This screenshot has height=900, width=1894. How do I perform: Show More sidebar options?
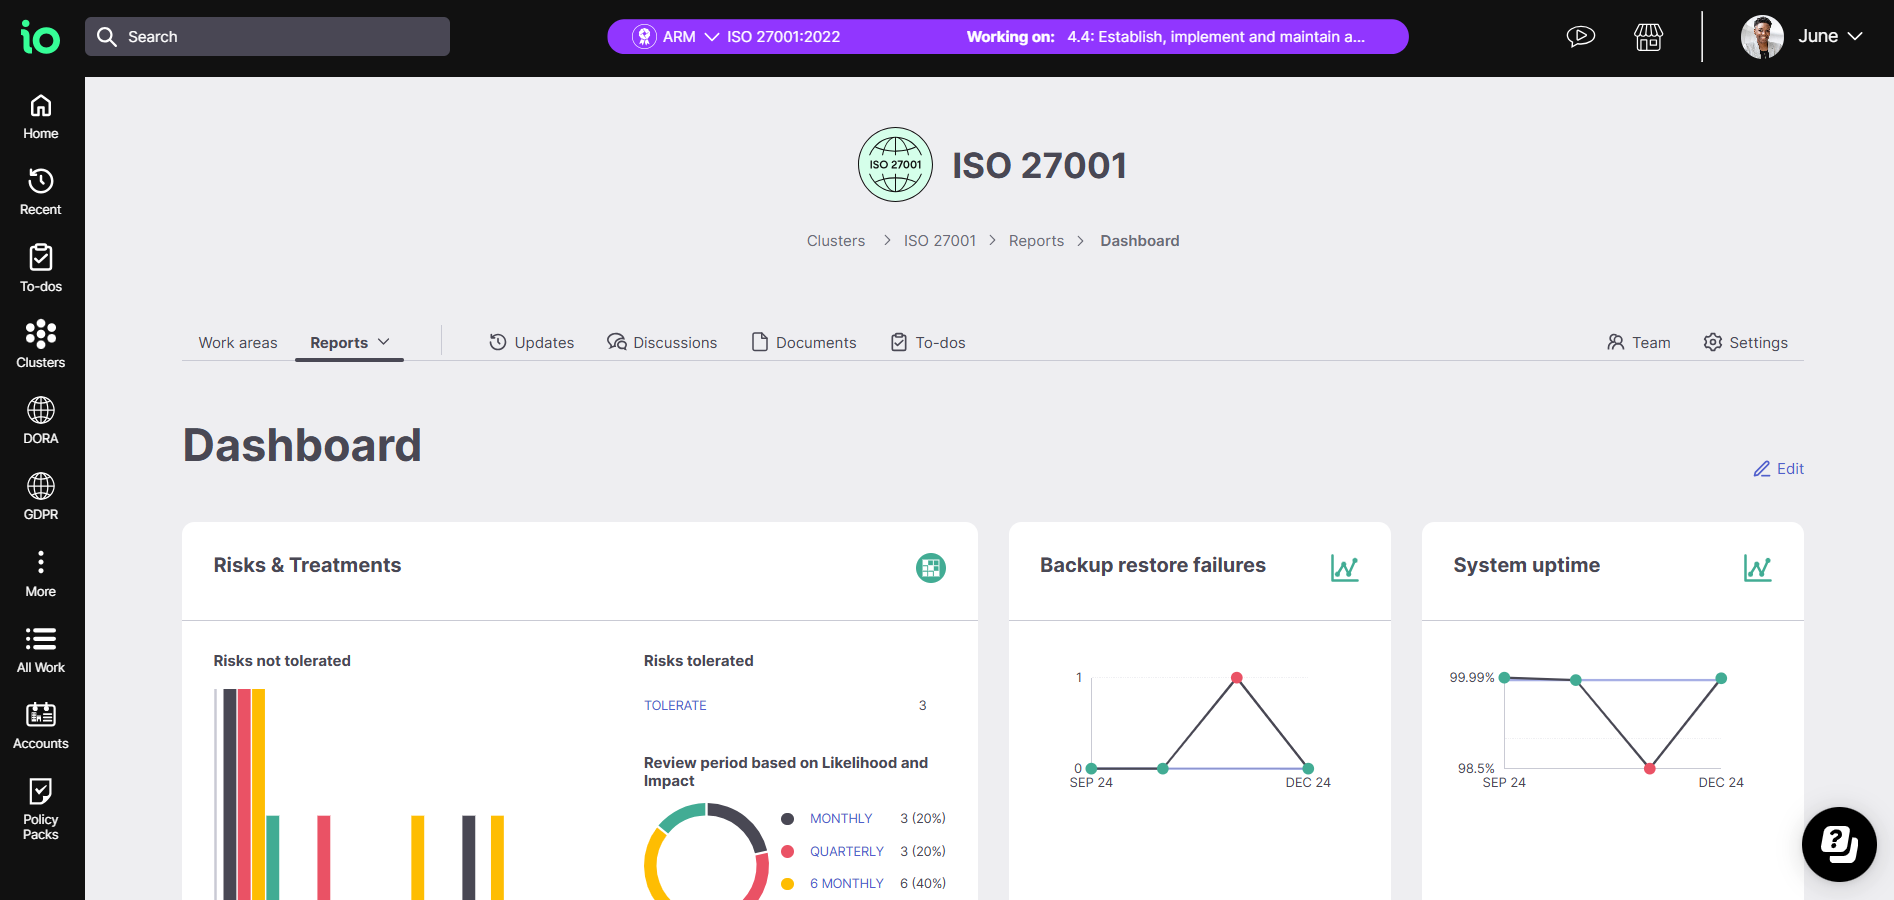pos(41,575)
